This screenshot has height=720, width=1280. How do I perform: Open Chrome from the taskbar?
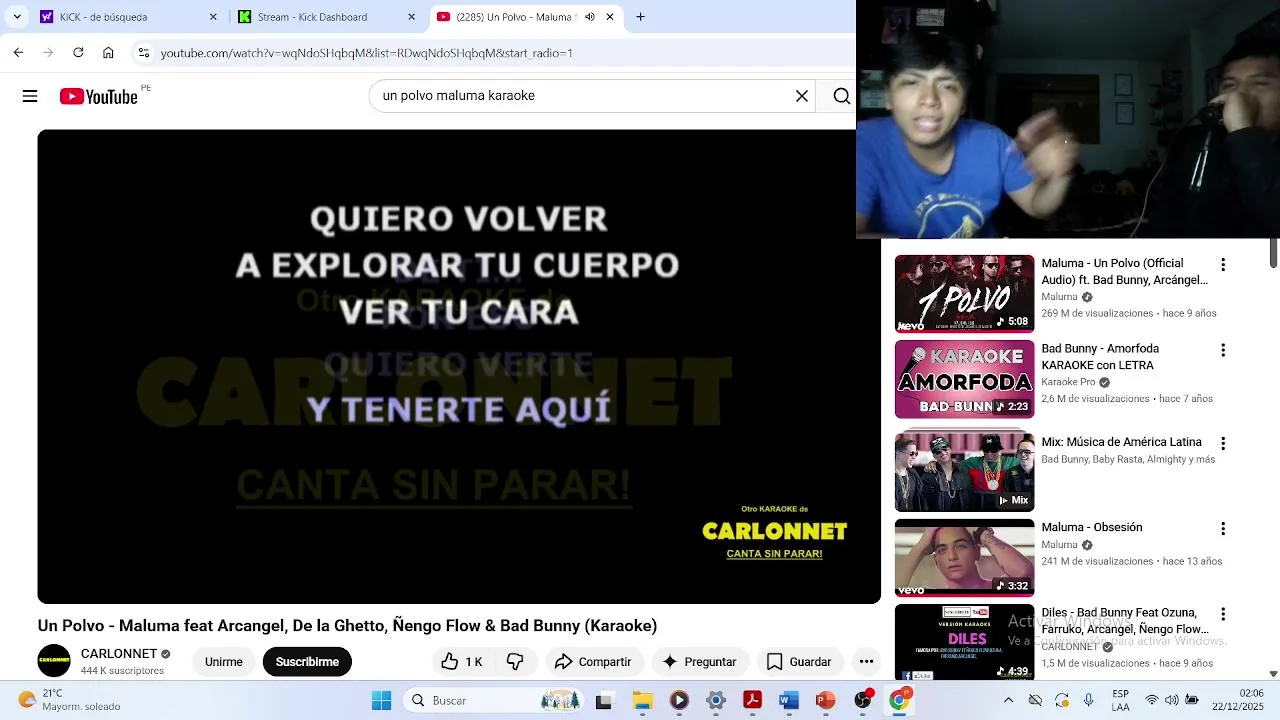(x=898, y=701)
